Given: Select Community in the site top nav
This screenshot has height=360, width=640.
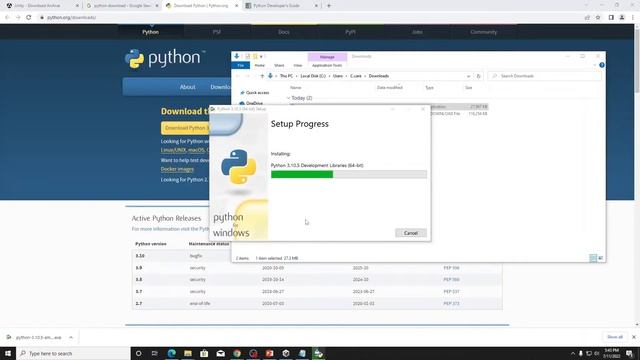Looking at the screenshot, I should (x=484, y=32).
